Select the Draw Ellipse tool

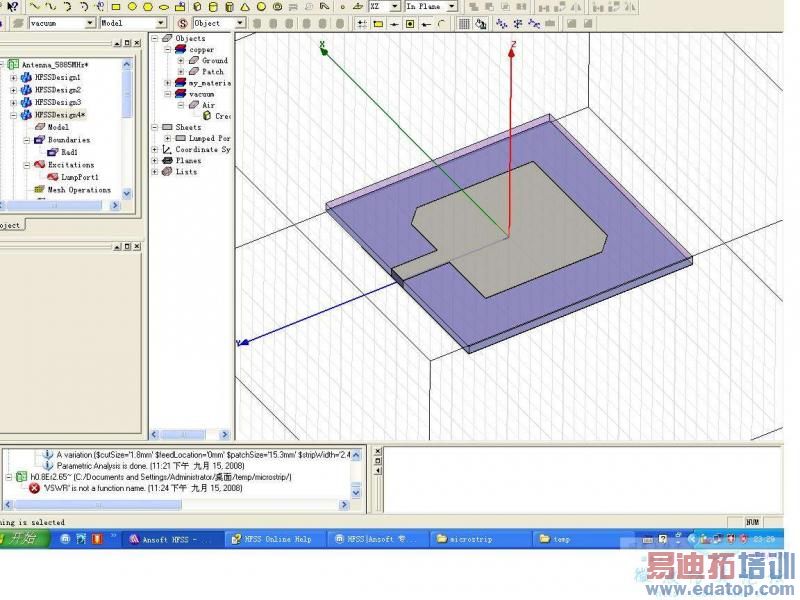(164, 8)
